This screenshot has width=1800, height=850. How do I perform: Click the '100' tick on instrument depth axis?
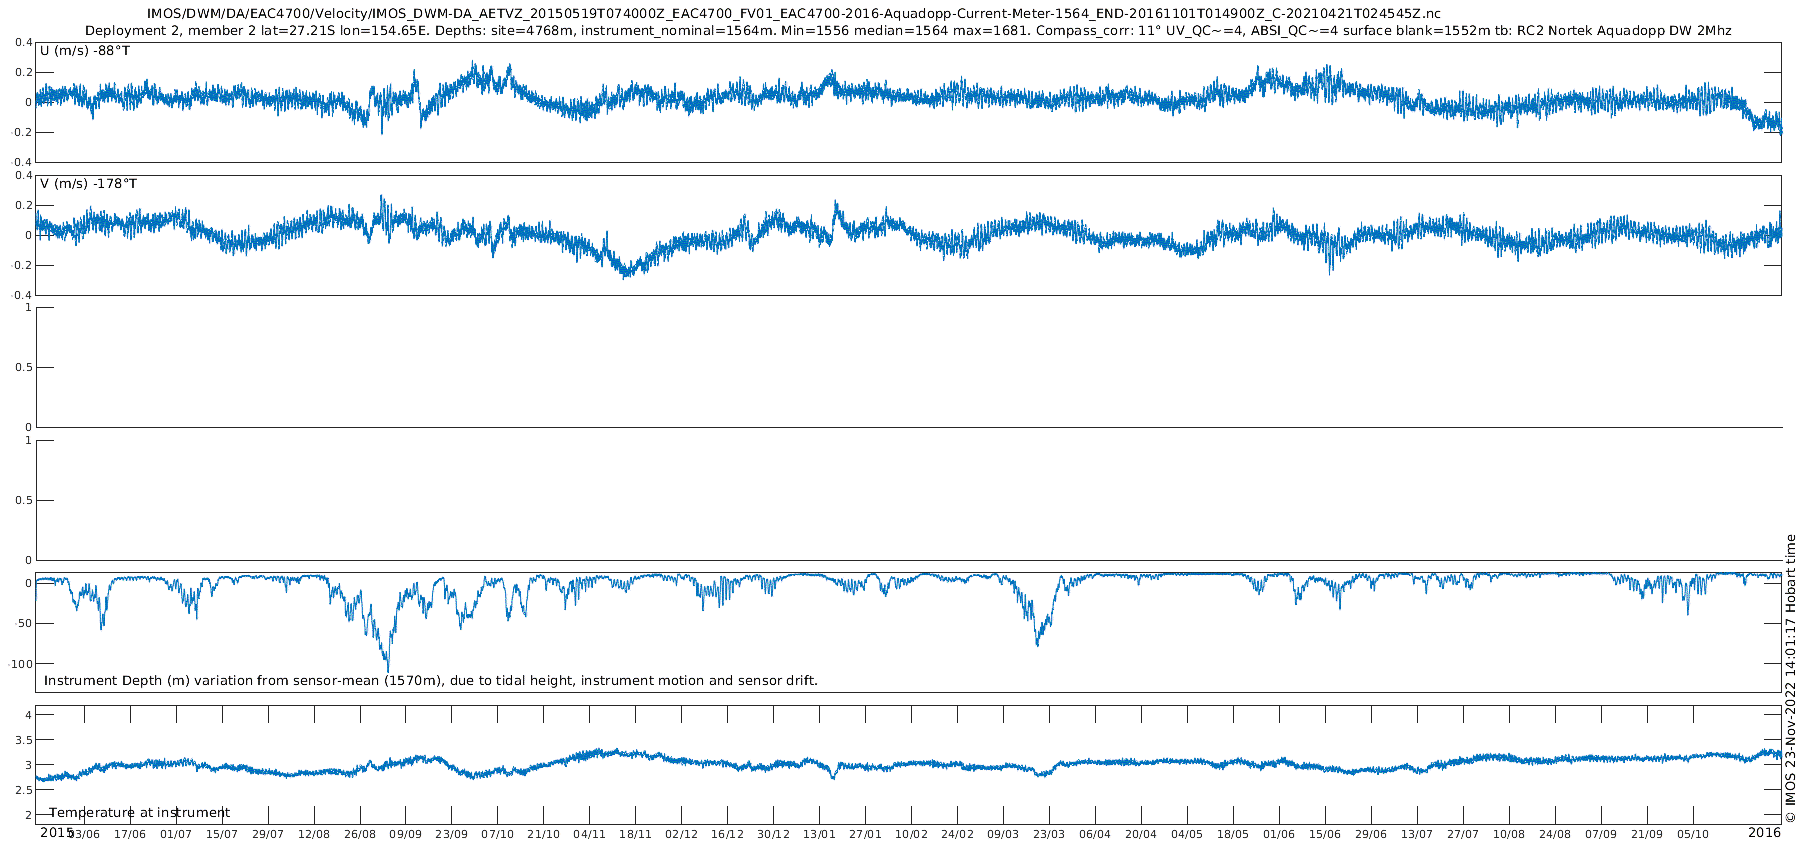click(x=22, y=664)
